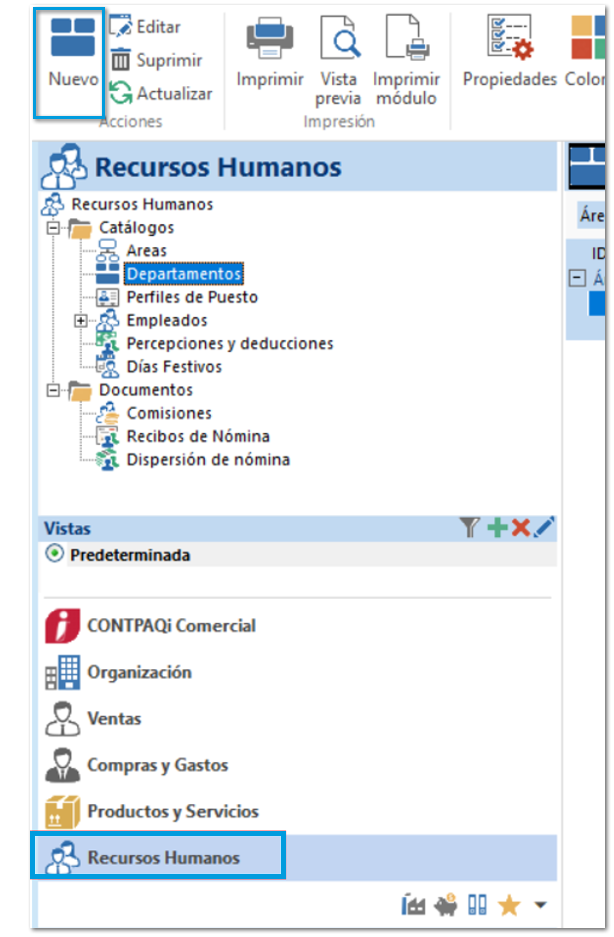This screenshot has height=937, width=614.
Task: Click Suprimir with the trash icon
Action: [x=157, y=60]
